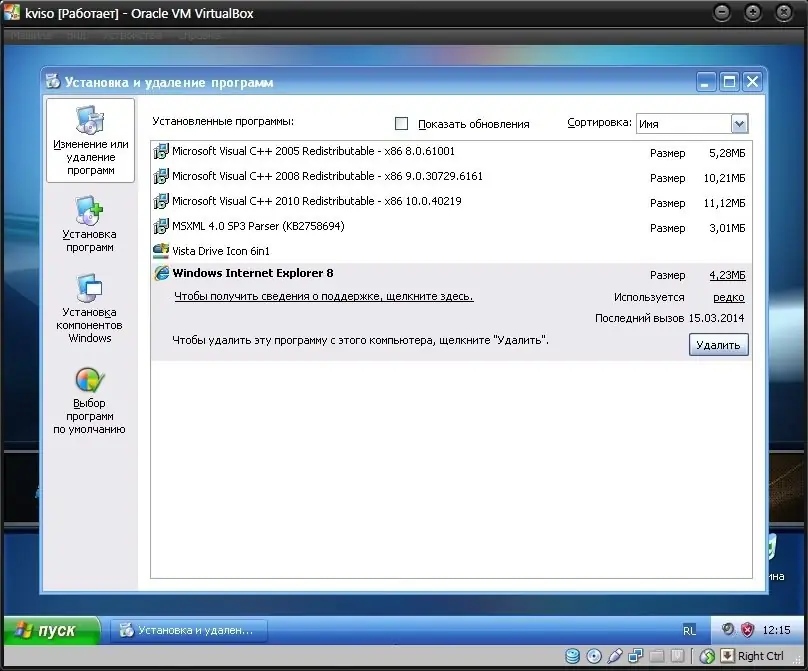Click the audio volume icon in the tray
The height and width of the screenshot is (671, 808).
click(x=727, y=629)
